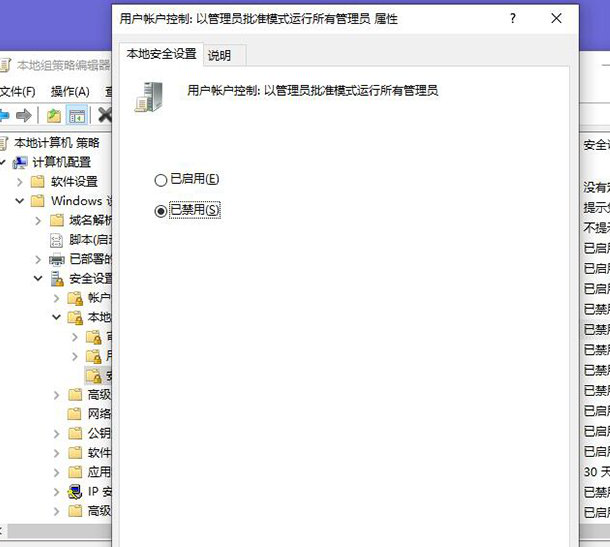Select the 已启用(E) radio button

(161, 180)
